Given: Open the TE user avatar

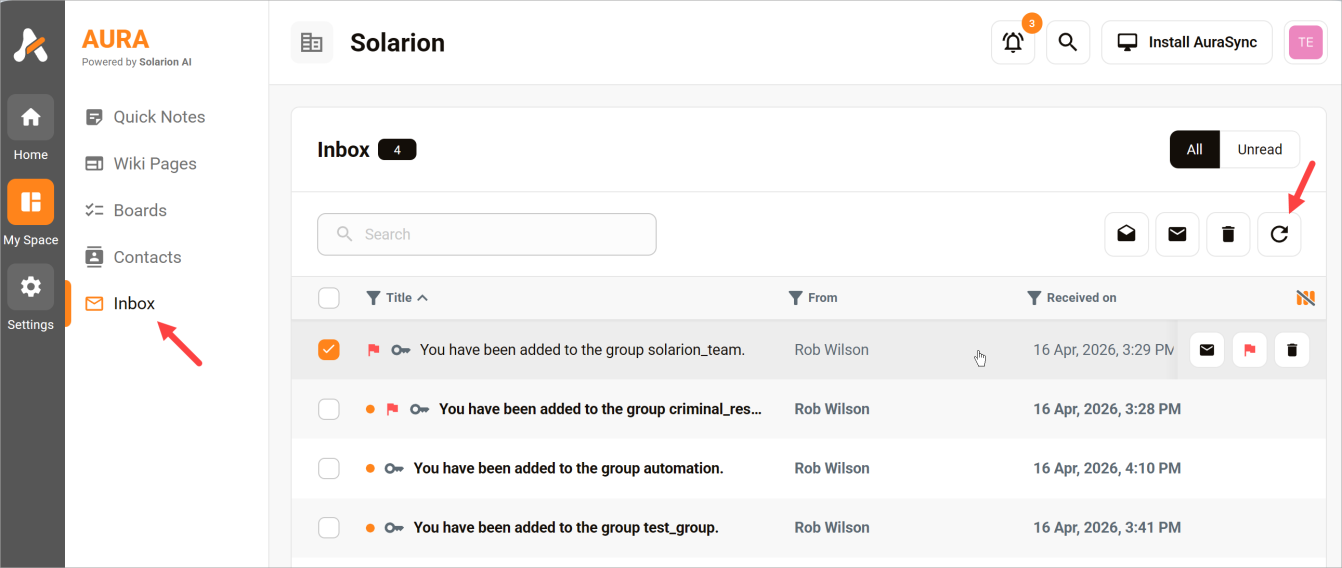Looking at the screenshot, I should 1305,43.
